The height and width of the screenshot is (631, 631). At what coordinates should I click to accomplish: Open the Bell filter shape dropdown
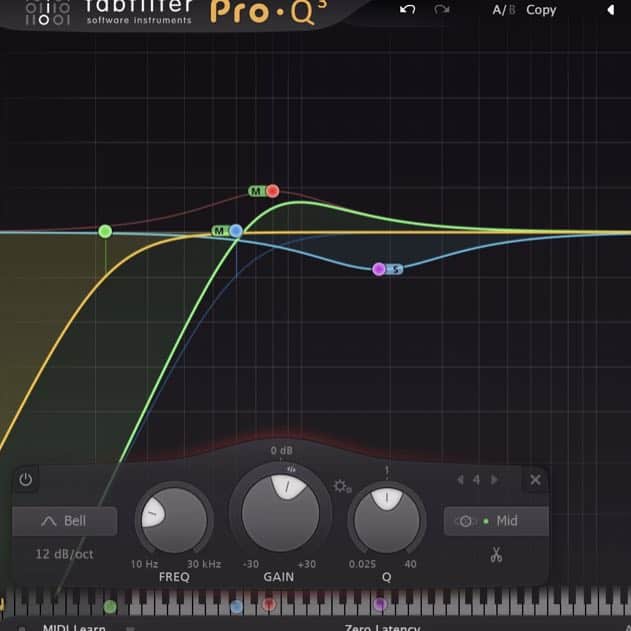coord(64,521)
